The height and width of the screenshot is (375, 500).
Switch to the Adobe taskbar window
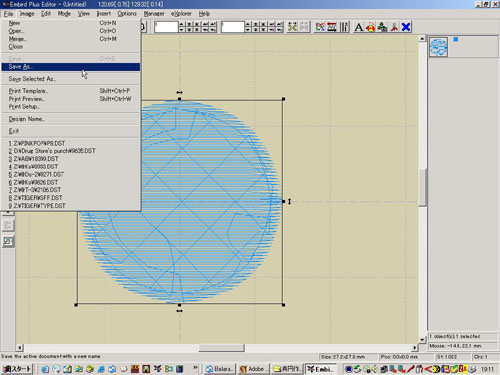pyautogui.click(x=254, y=369)
